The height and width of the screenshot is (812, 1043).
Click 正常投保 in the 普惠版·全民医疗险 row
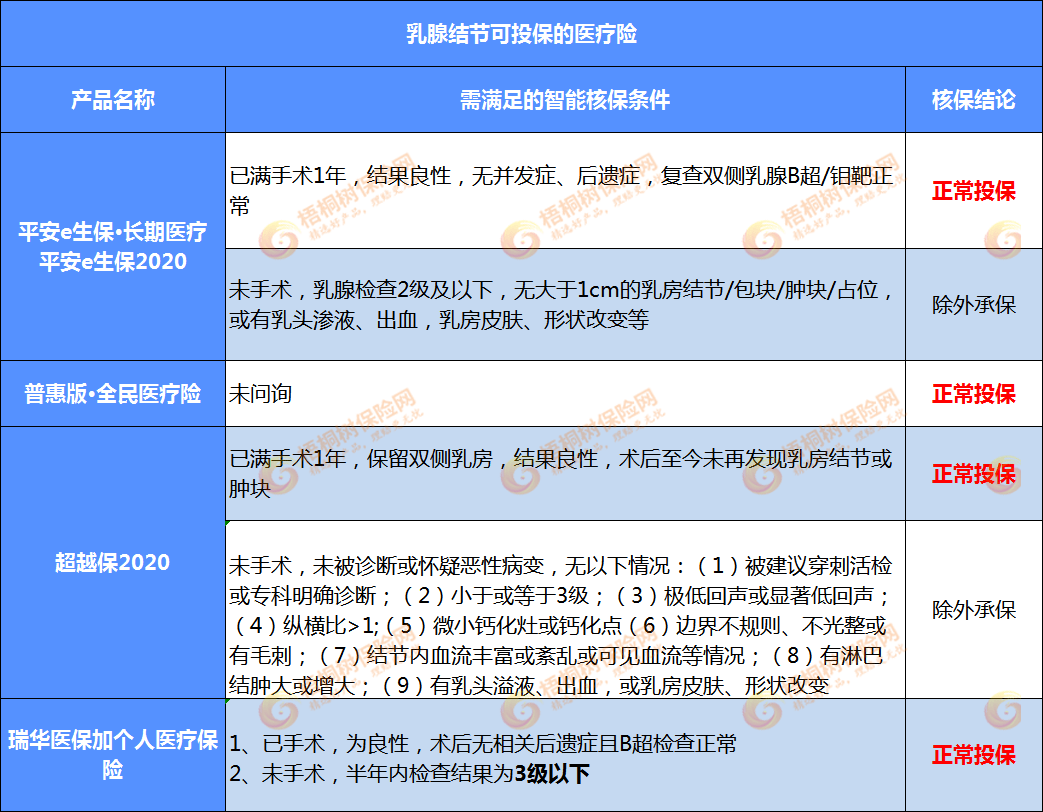(x=974, y=394)
